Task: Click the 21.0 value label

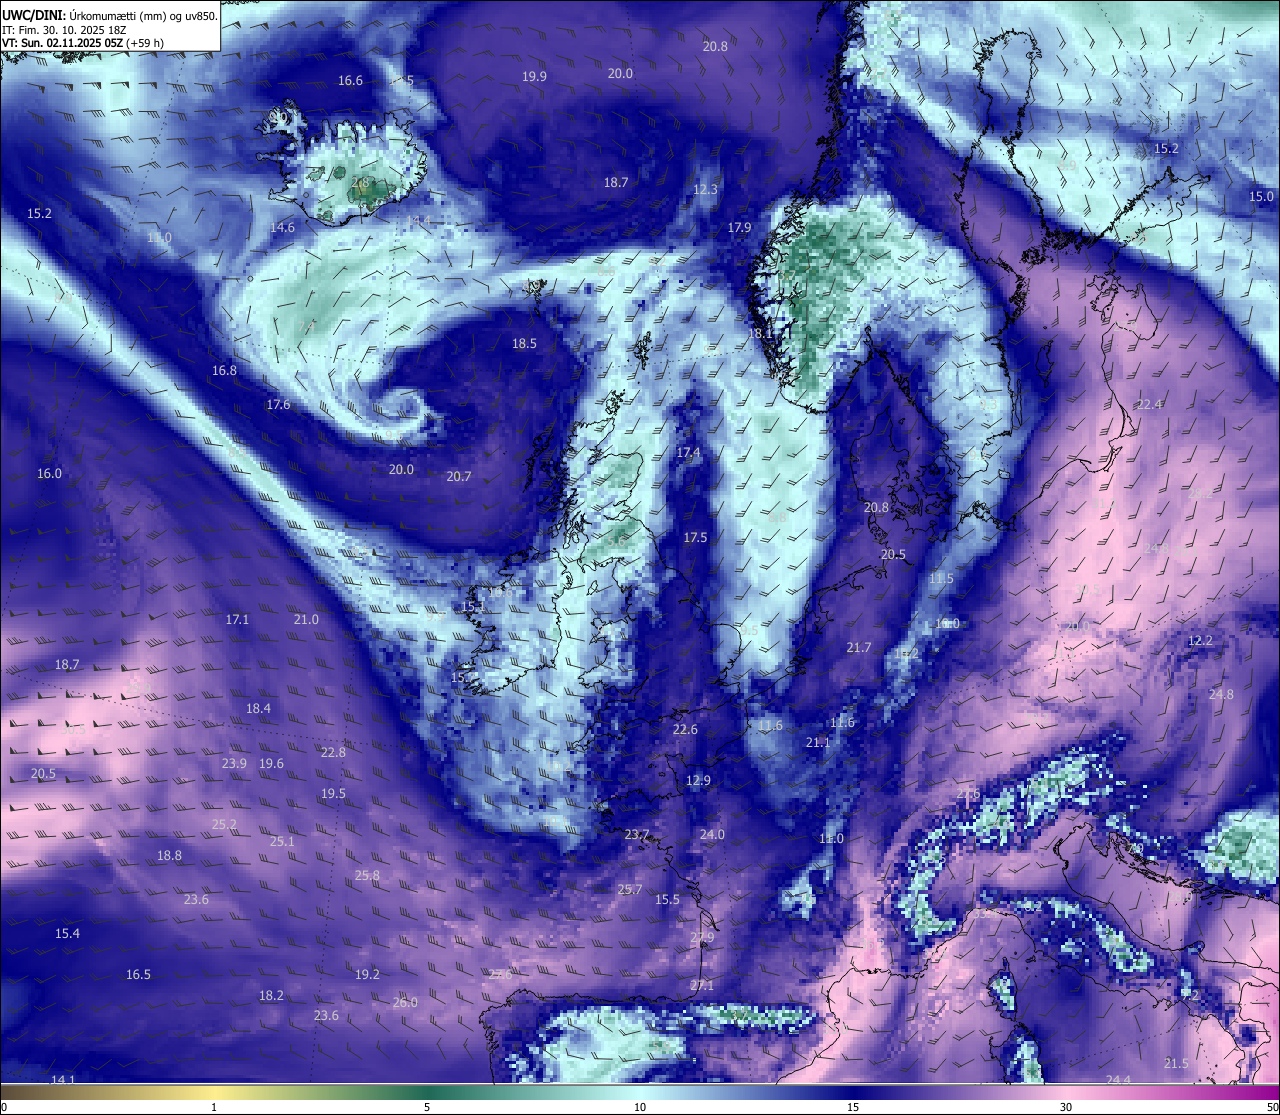Action: (x=306, y=620)
